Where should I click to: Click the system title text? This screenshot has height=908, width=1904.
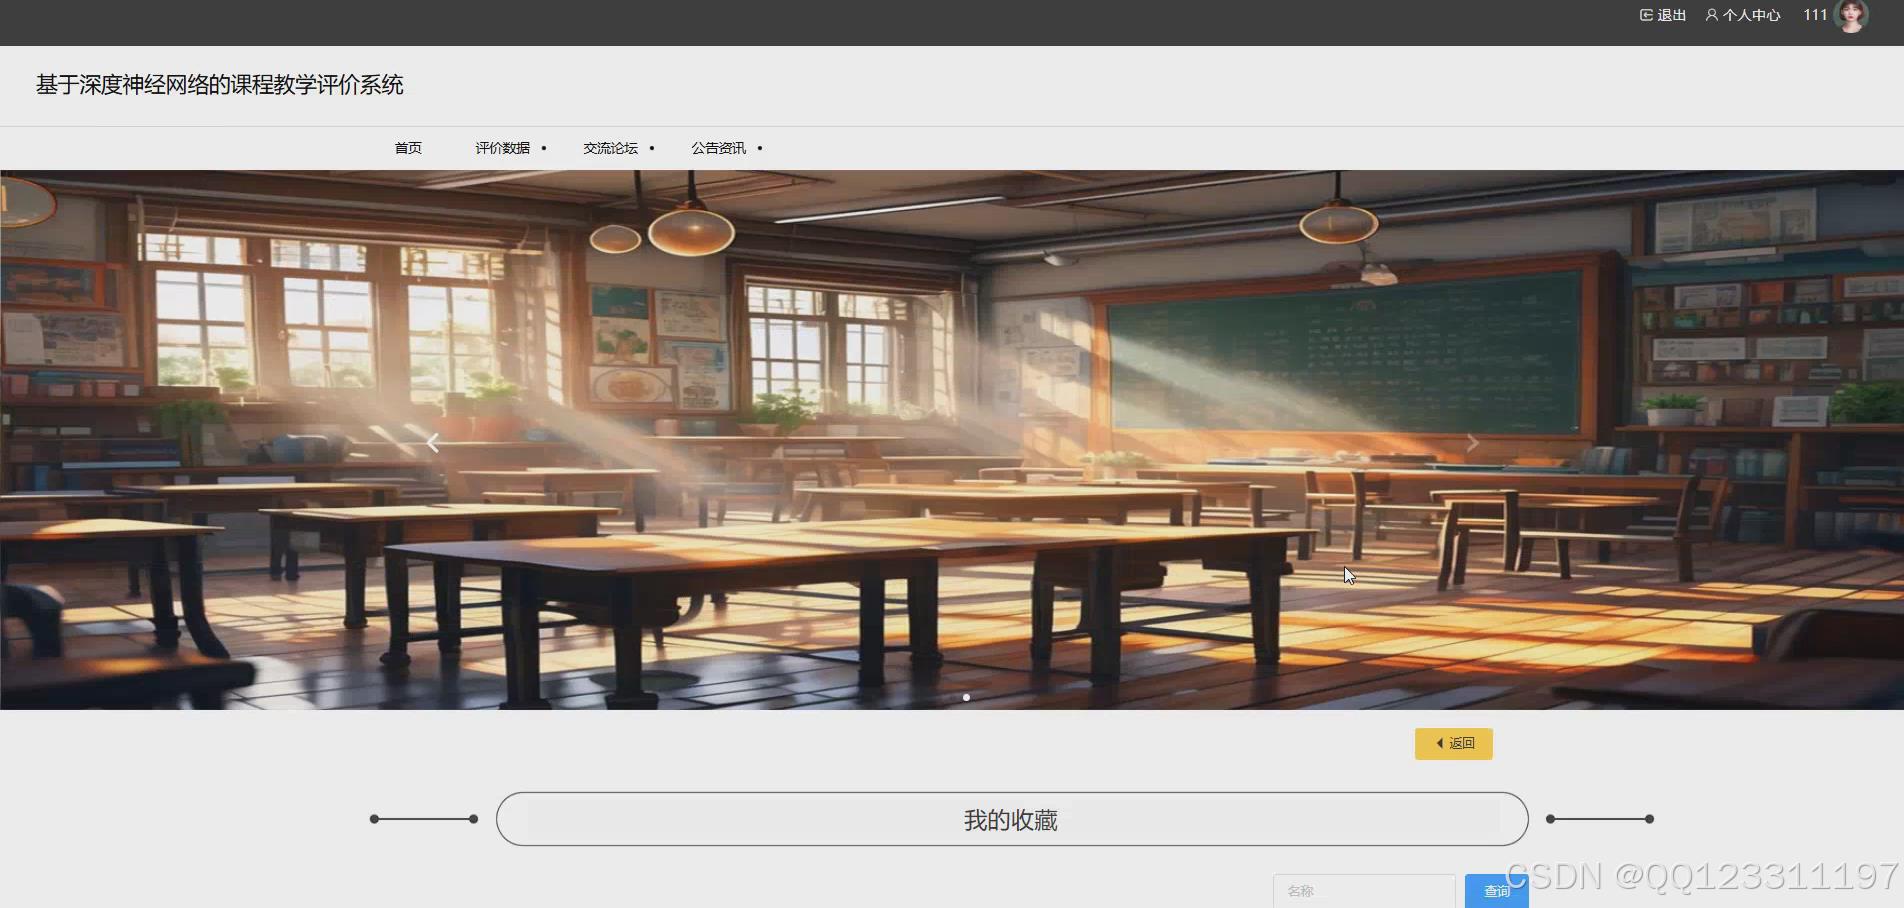point(220,85)
